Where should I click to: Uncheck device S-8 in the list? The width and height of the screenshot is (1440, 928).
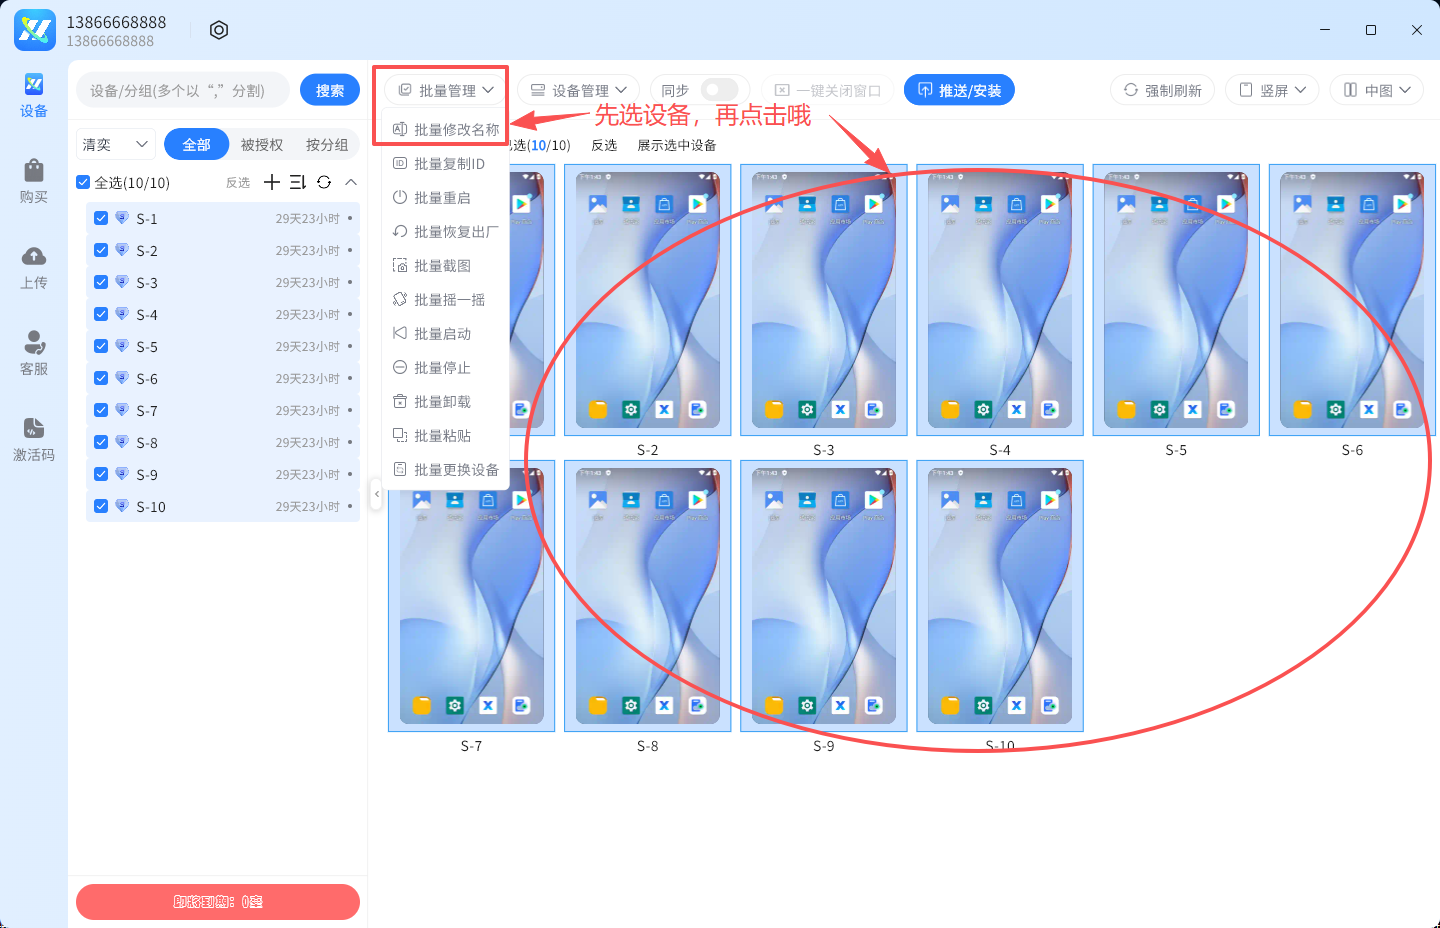tap(101, 442)
